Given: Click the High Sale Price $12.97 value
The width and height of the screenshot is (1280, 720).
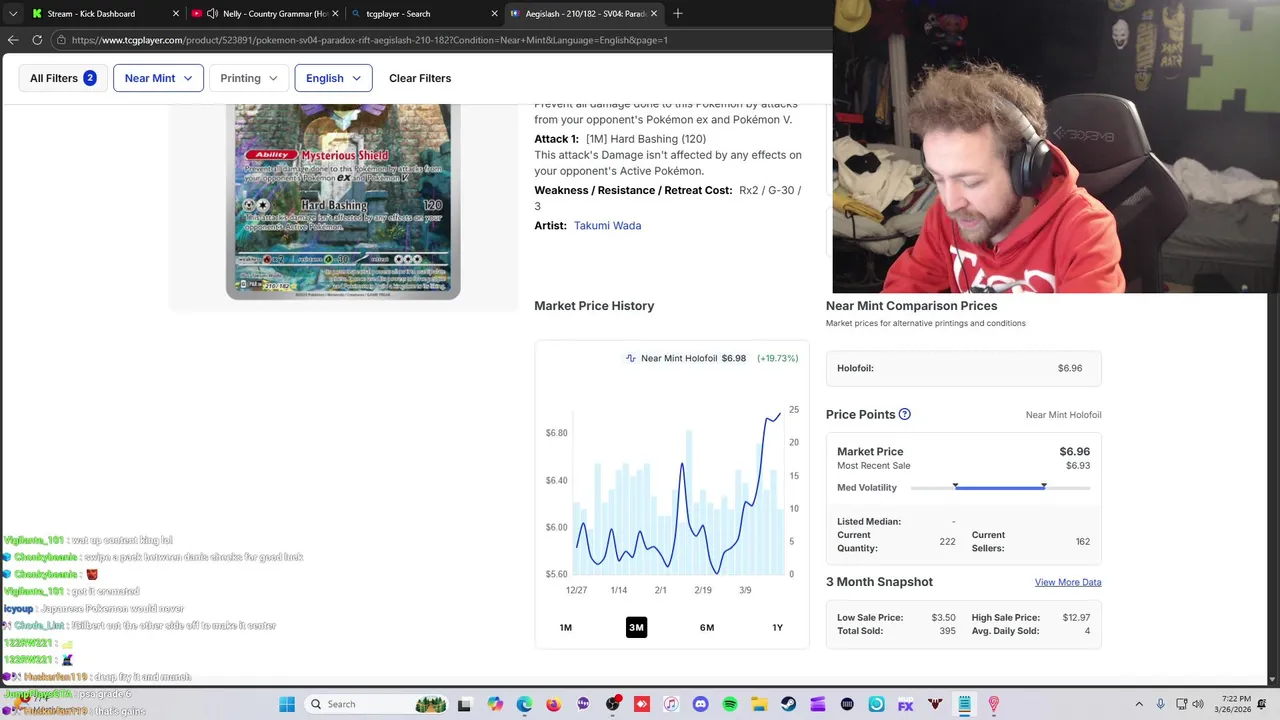Looking at the screenshot, I should click(1073, 618).
